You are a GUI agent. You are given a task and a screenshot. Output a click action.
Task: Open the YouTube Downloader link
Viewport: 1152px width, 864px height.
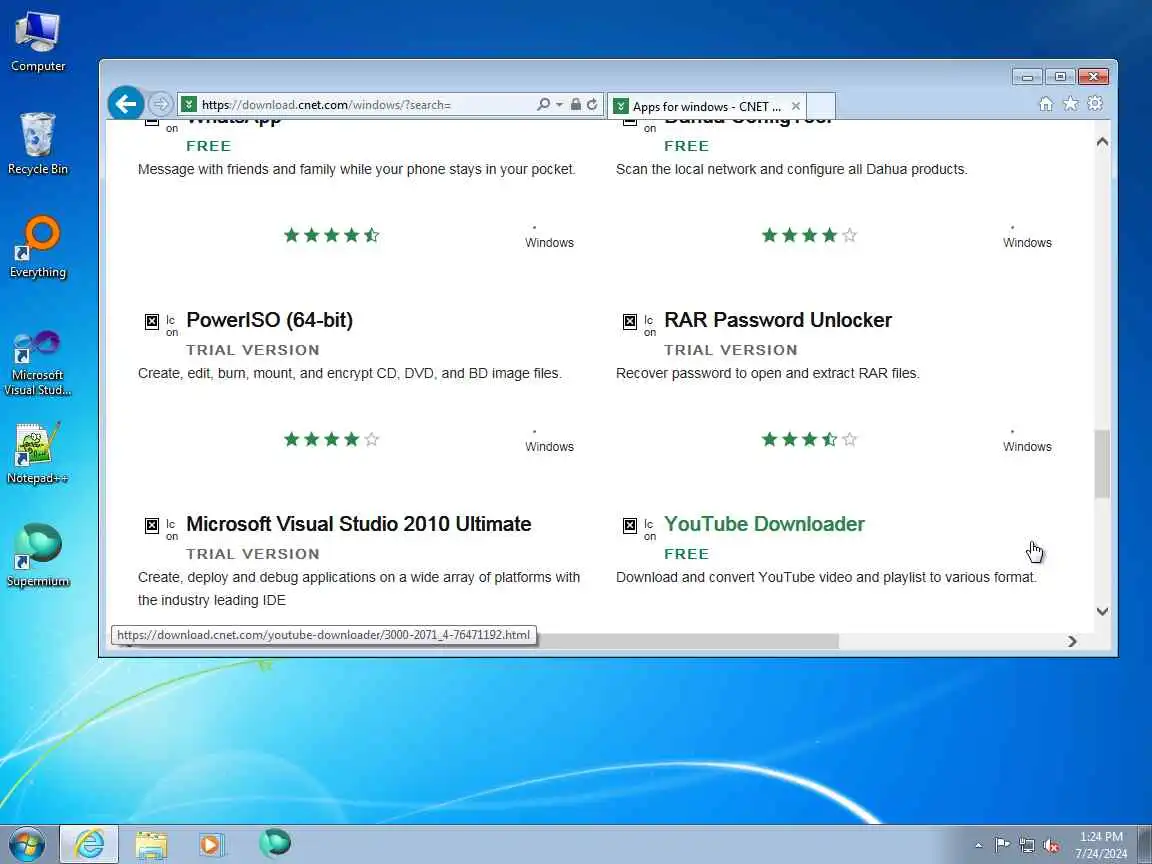(x=764, y=524)
